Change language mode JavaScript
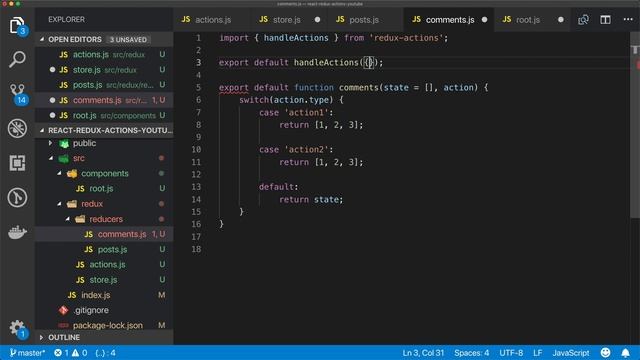The image size is (640, 360). 571,353
